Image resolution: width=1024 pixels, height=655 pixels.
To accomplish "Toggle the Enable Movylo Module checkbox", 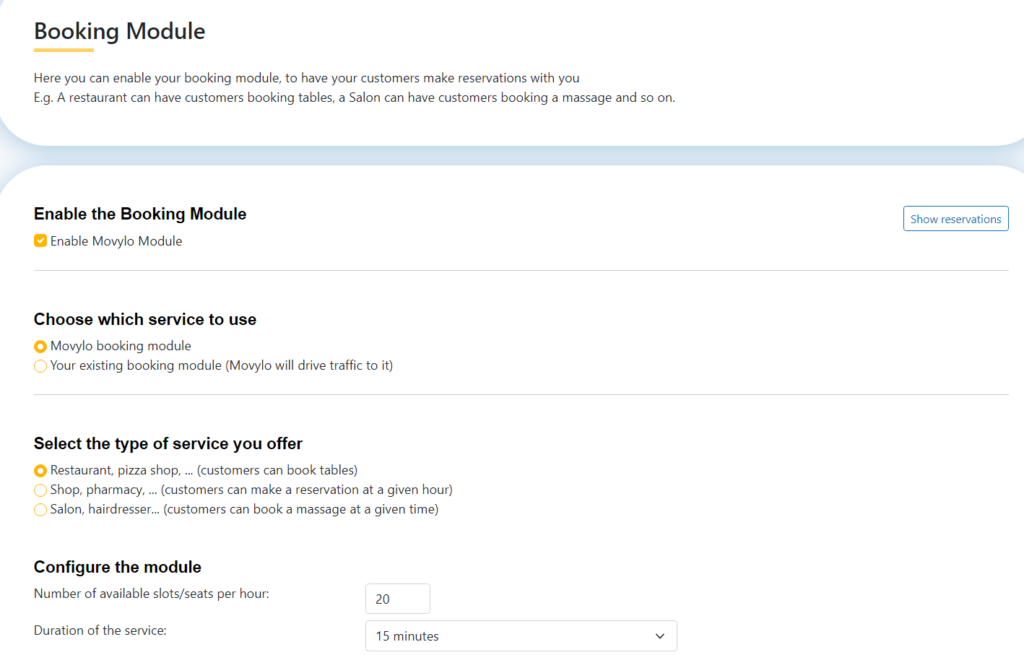I will pyautogui.click(x=40, y=241).
